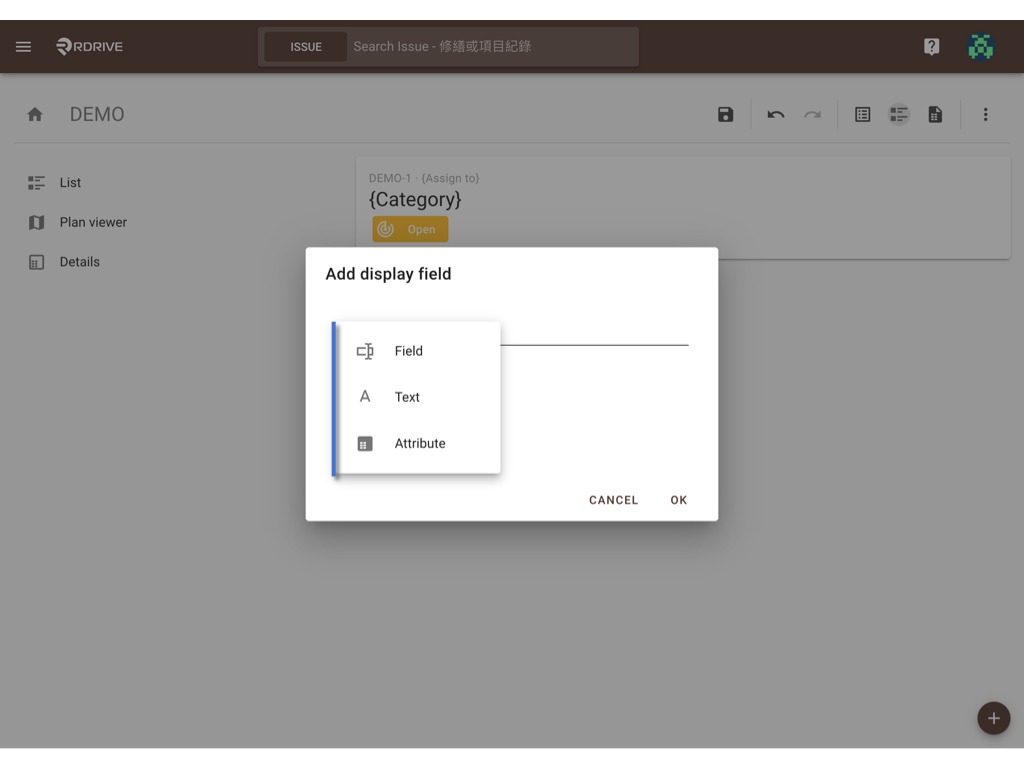Go to home via house icon
This screenshot has width=1024, height=768.
click(35, 115)
